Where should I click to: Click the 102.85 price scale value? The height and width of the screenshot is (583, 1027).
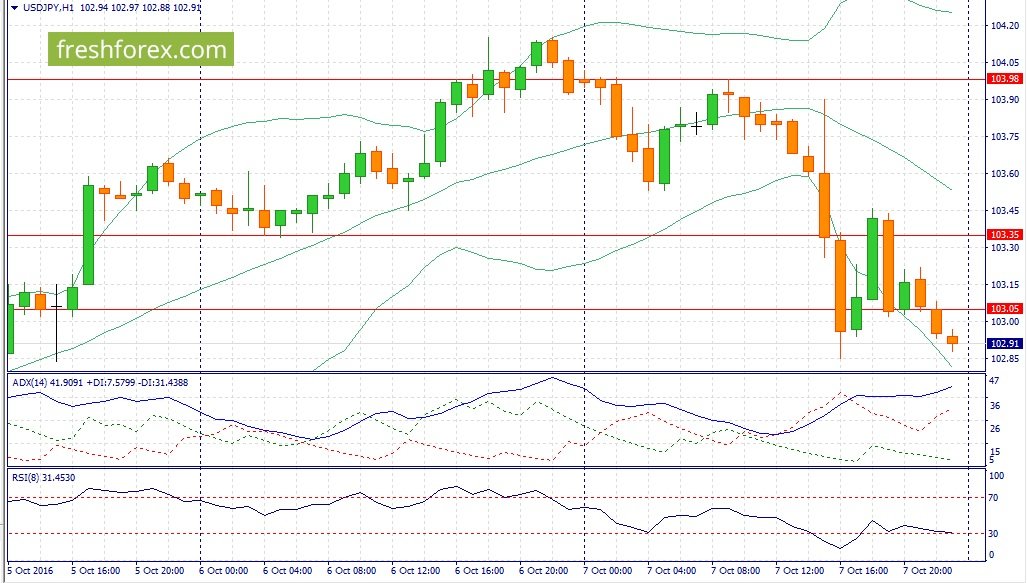pyautogui.click(x=1005, y=358)
